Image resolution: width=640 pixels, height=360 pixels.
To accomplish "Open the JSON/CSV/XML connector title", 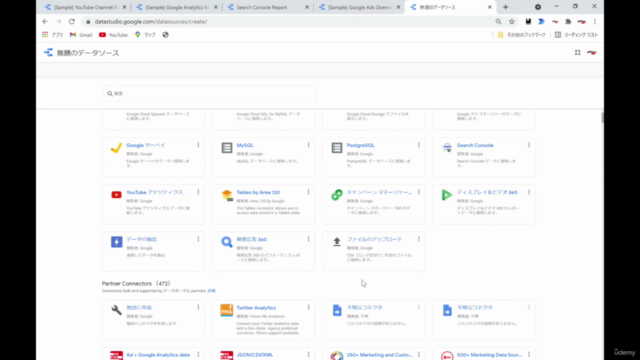I will 255,355.
